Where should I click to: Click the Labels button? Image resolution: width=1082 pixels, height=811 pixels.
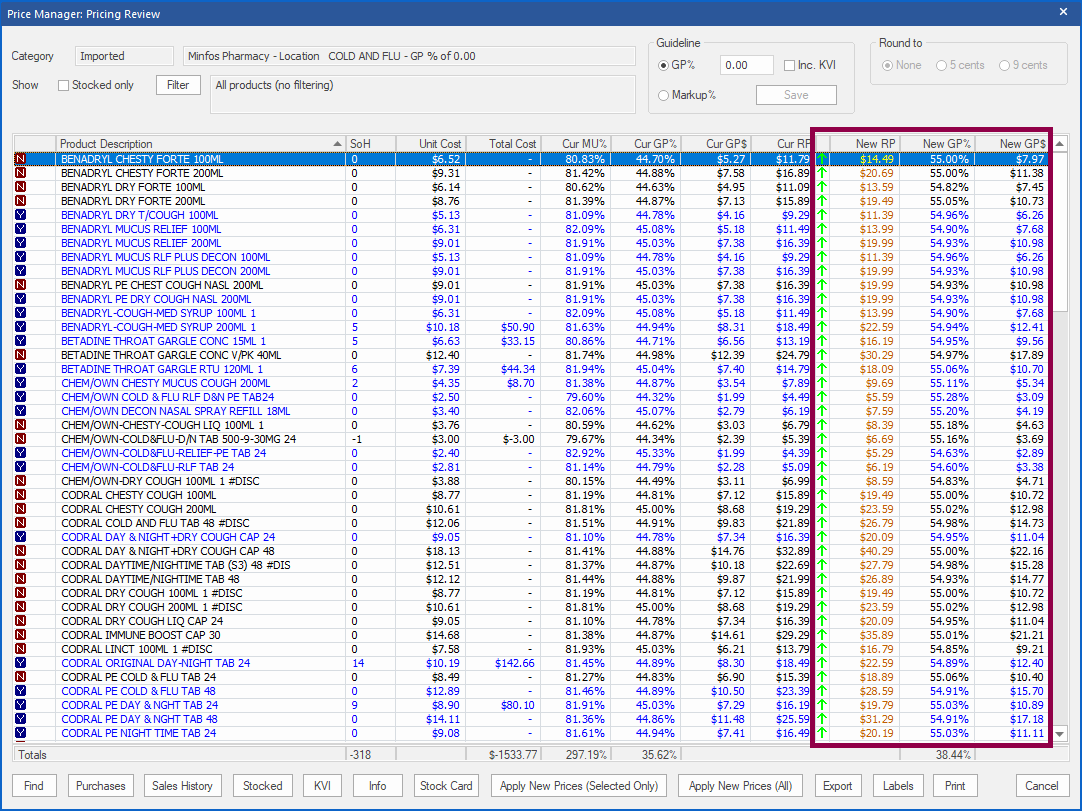tap(897, 786)
